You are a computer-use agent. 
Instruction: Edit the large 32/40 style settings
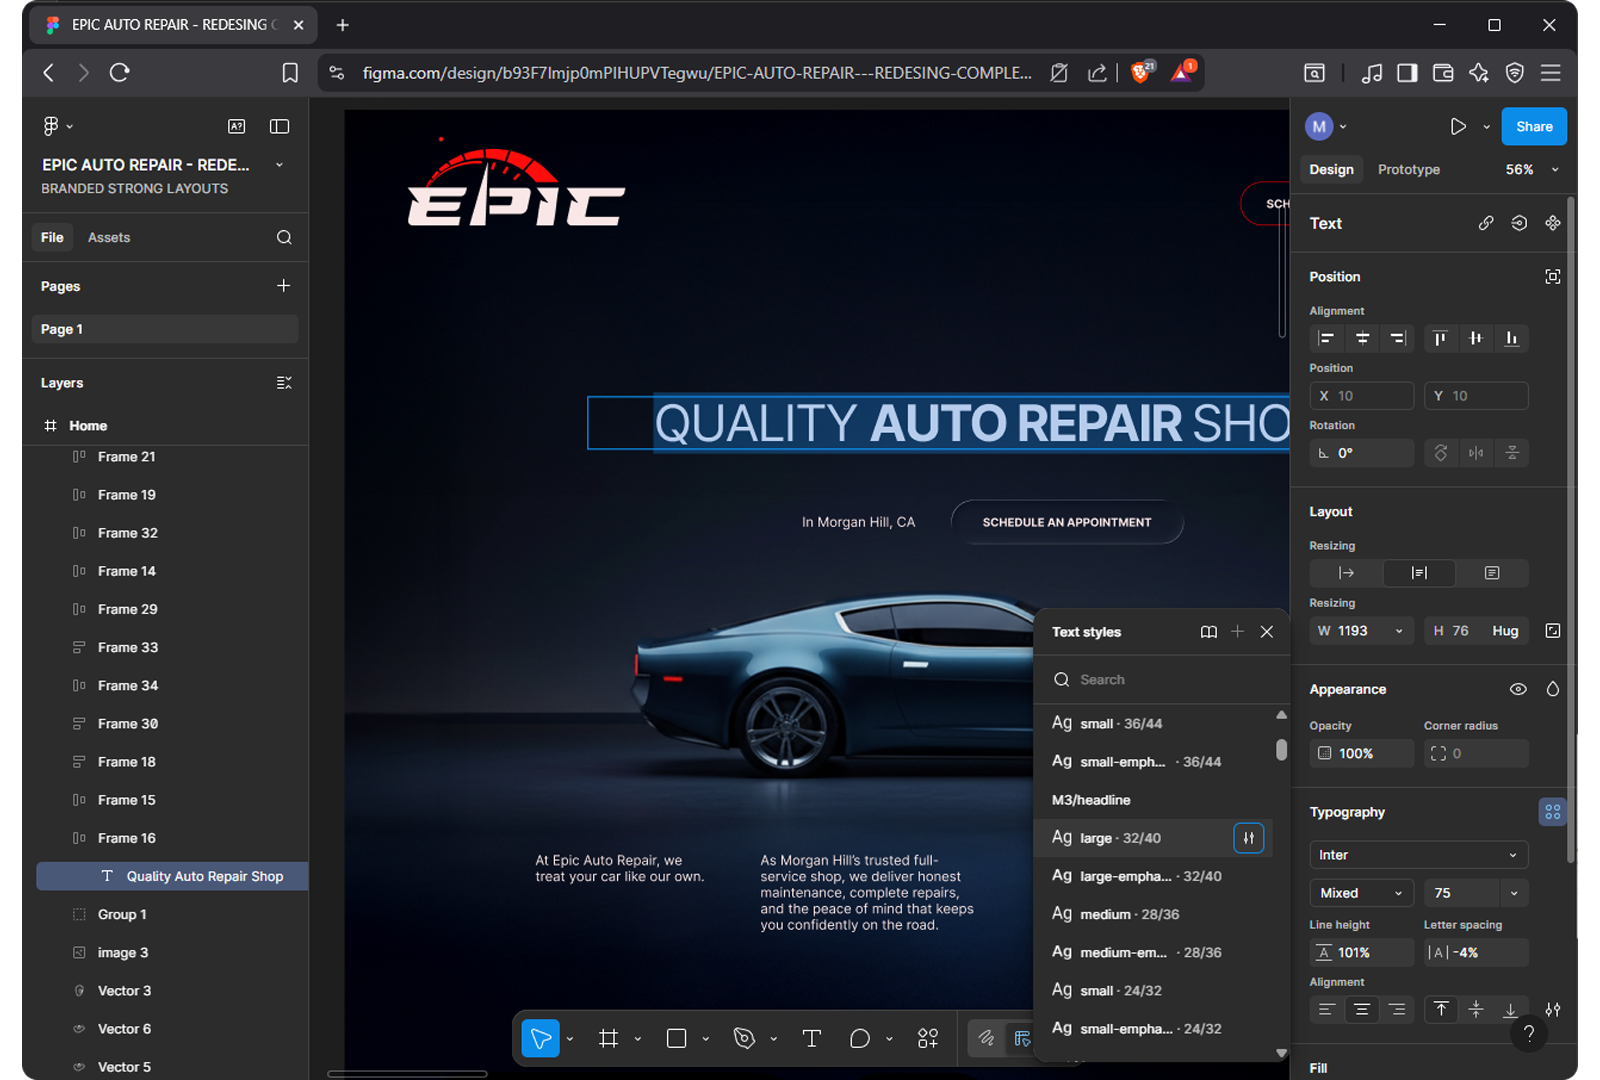point(1249,838)
